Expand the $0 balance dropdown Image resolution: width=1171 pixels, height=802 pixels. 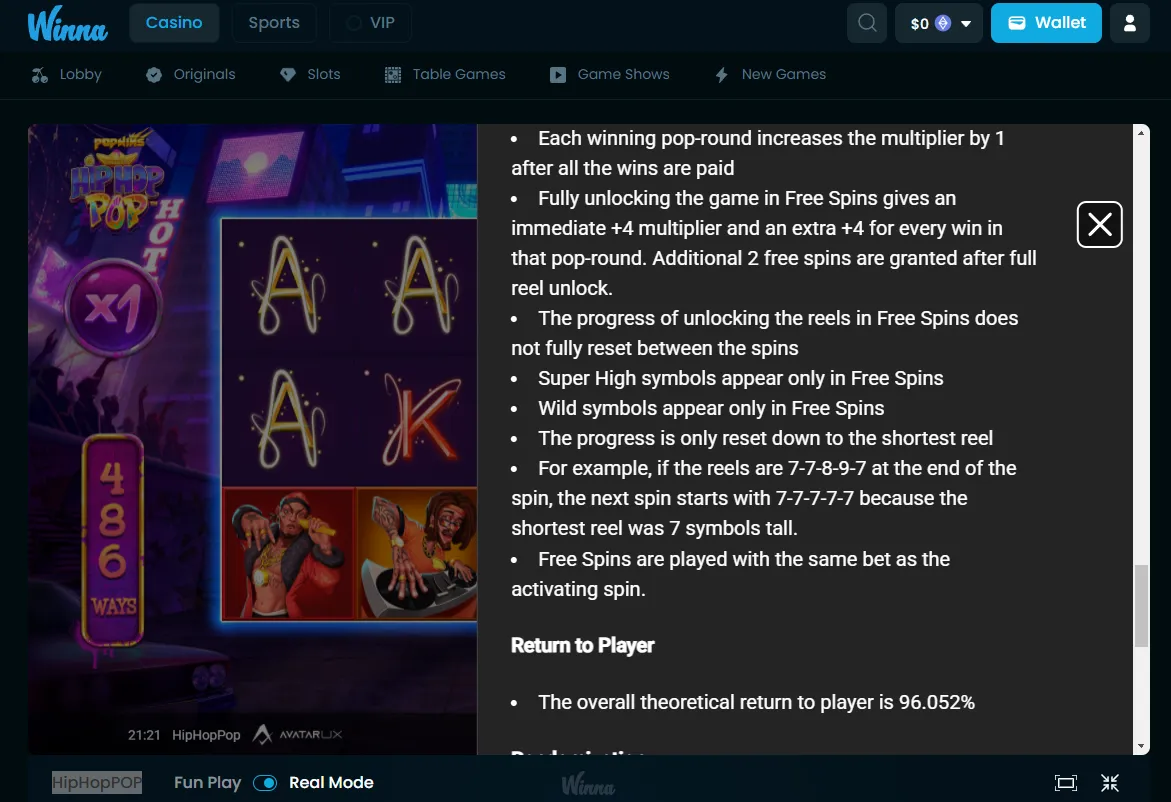(966, 24)
